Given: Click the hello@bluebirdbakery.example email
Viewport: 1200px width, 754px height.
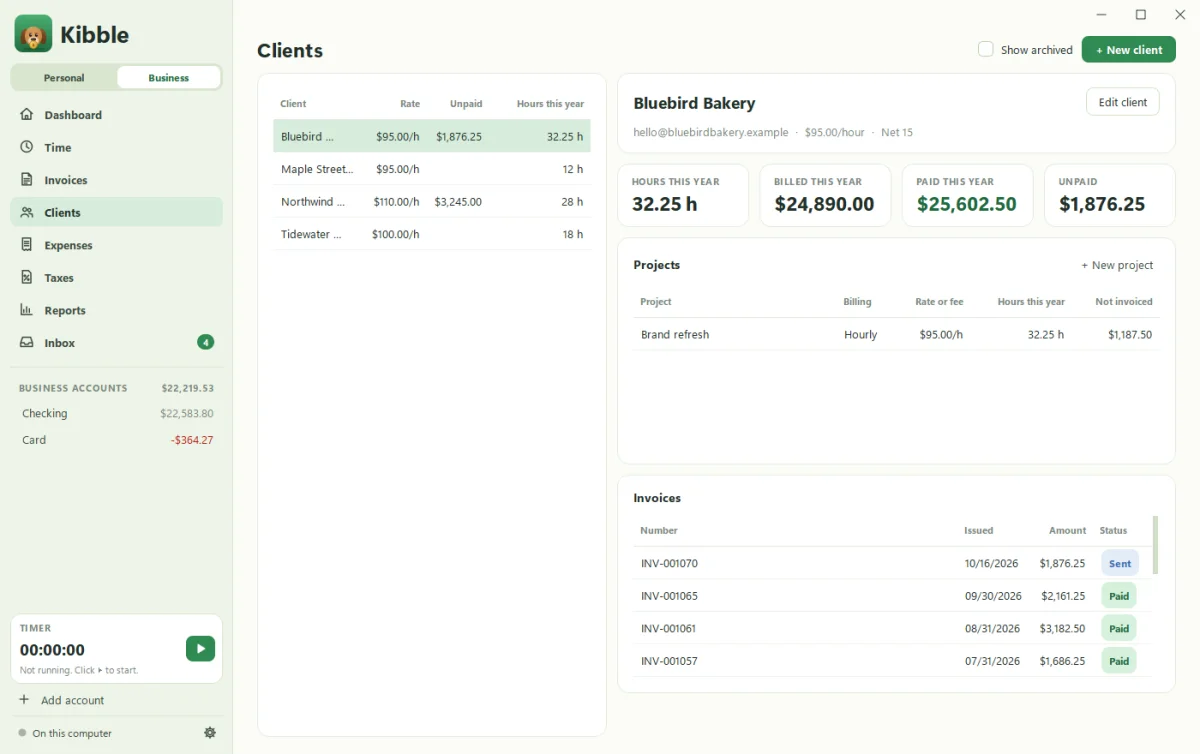Looking at the screenshot, I should click(x=710, y=132).
